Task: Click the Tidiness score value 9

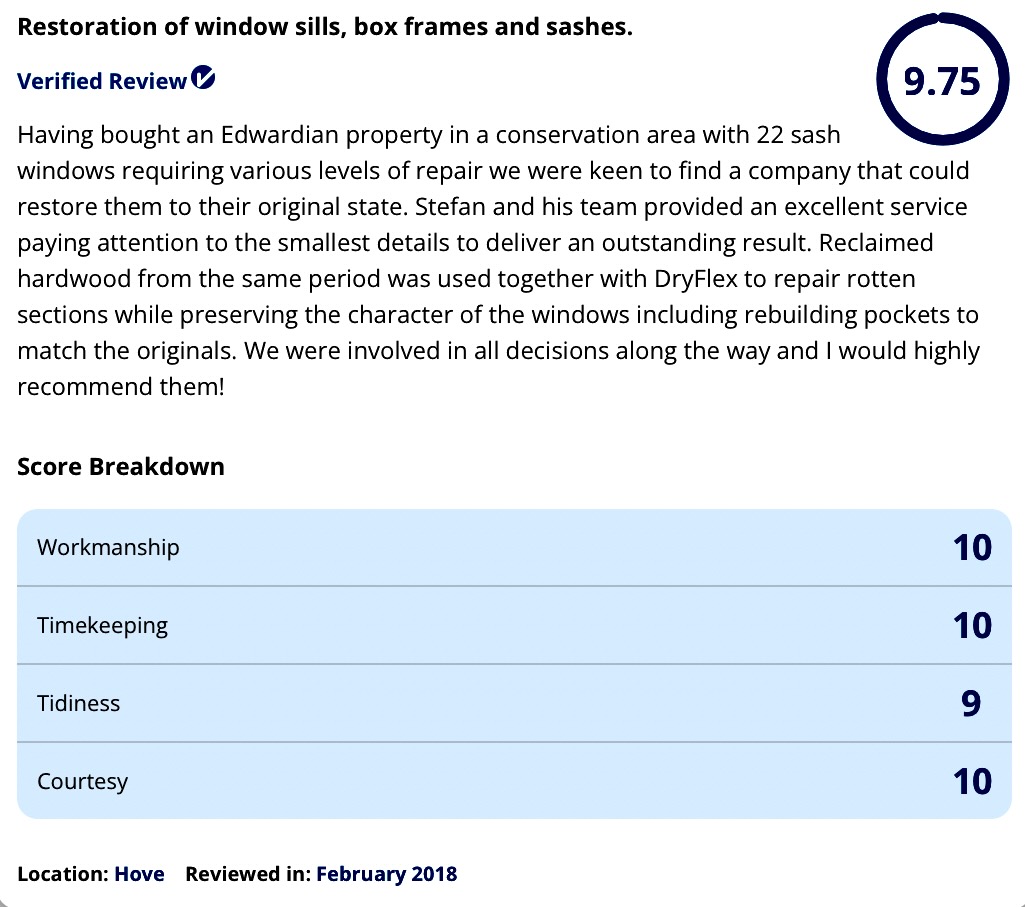Action: (970, 704)
